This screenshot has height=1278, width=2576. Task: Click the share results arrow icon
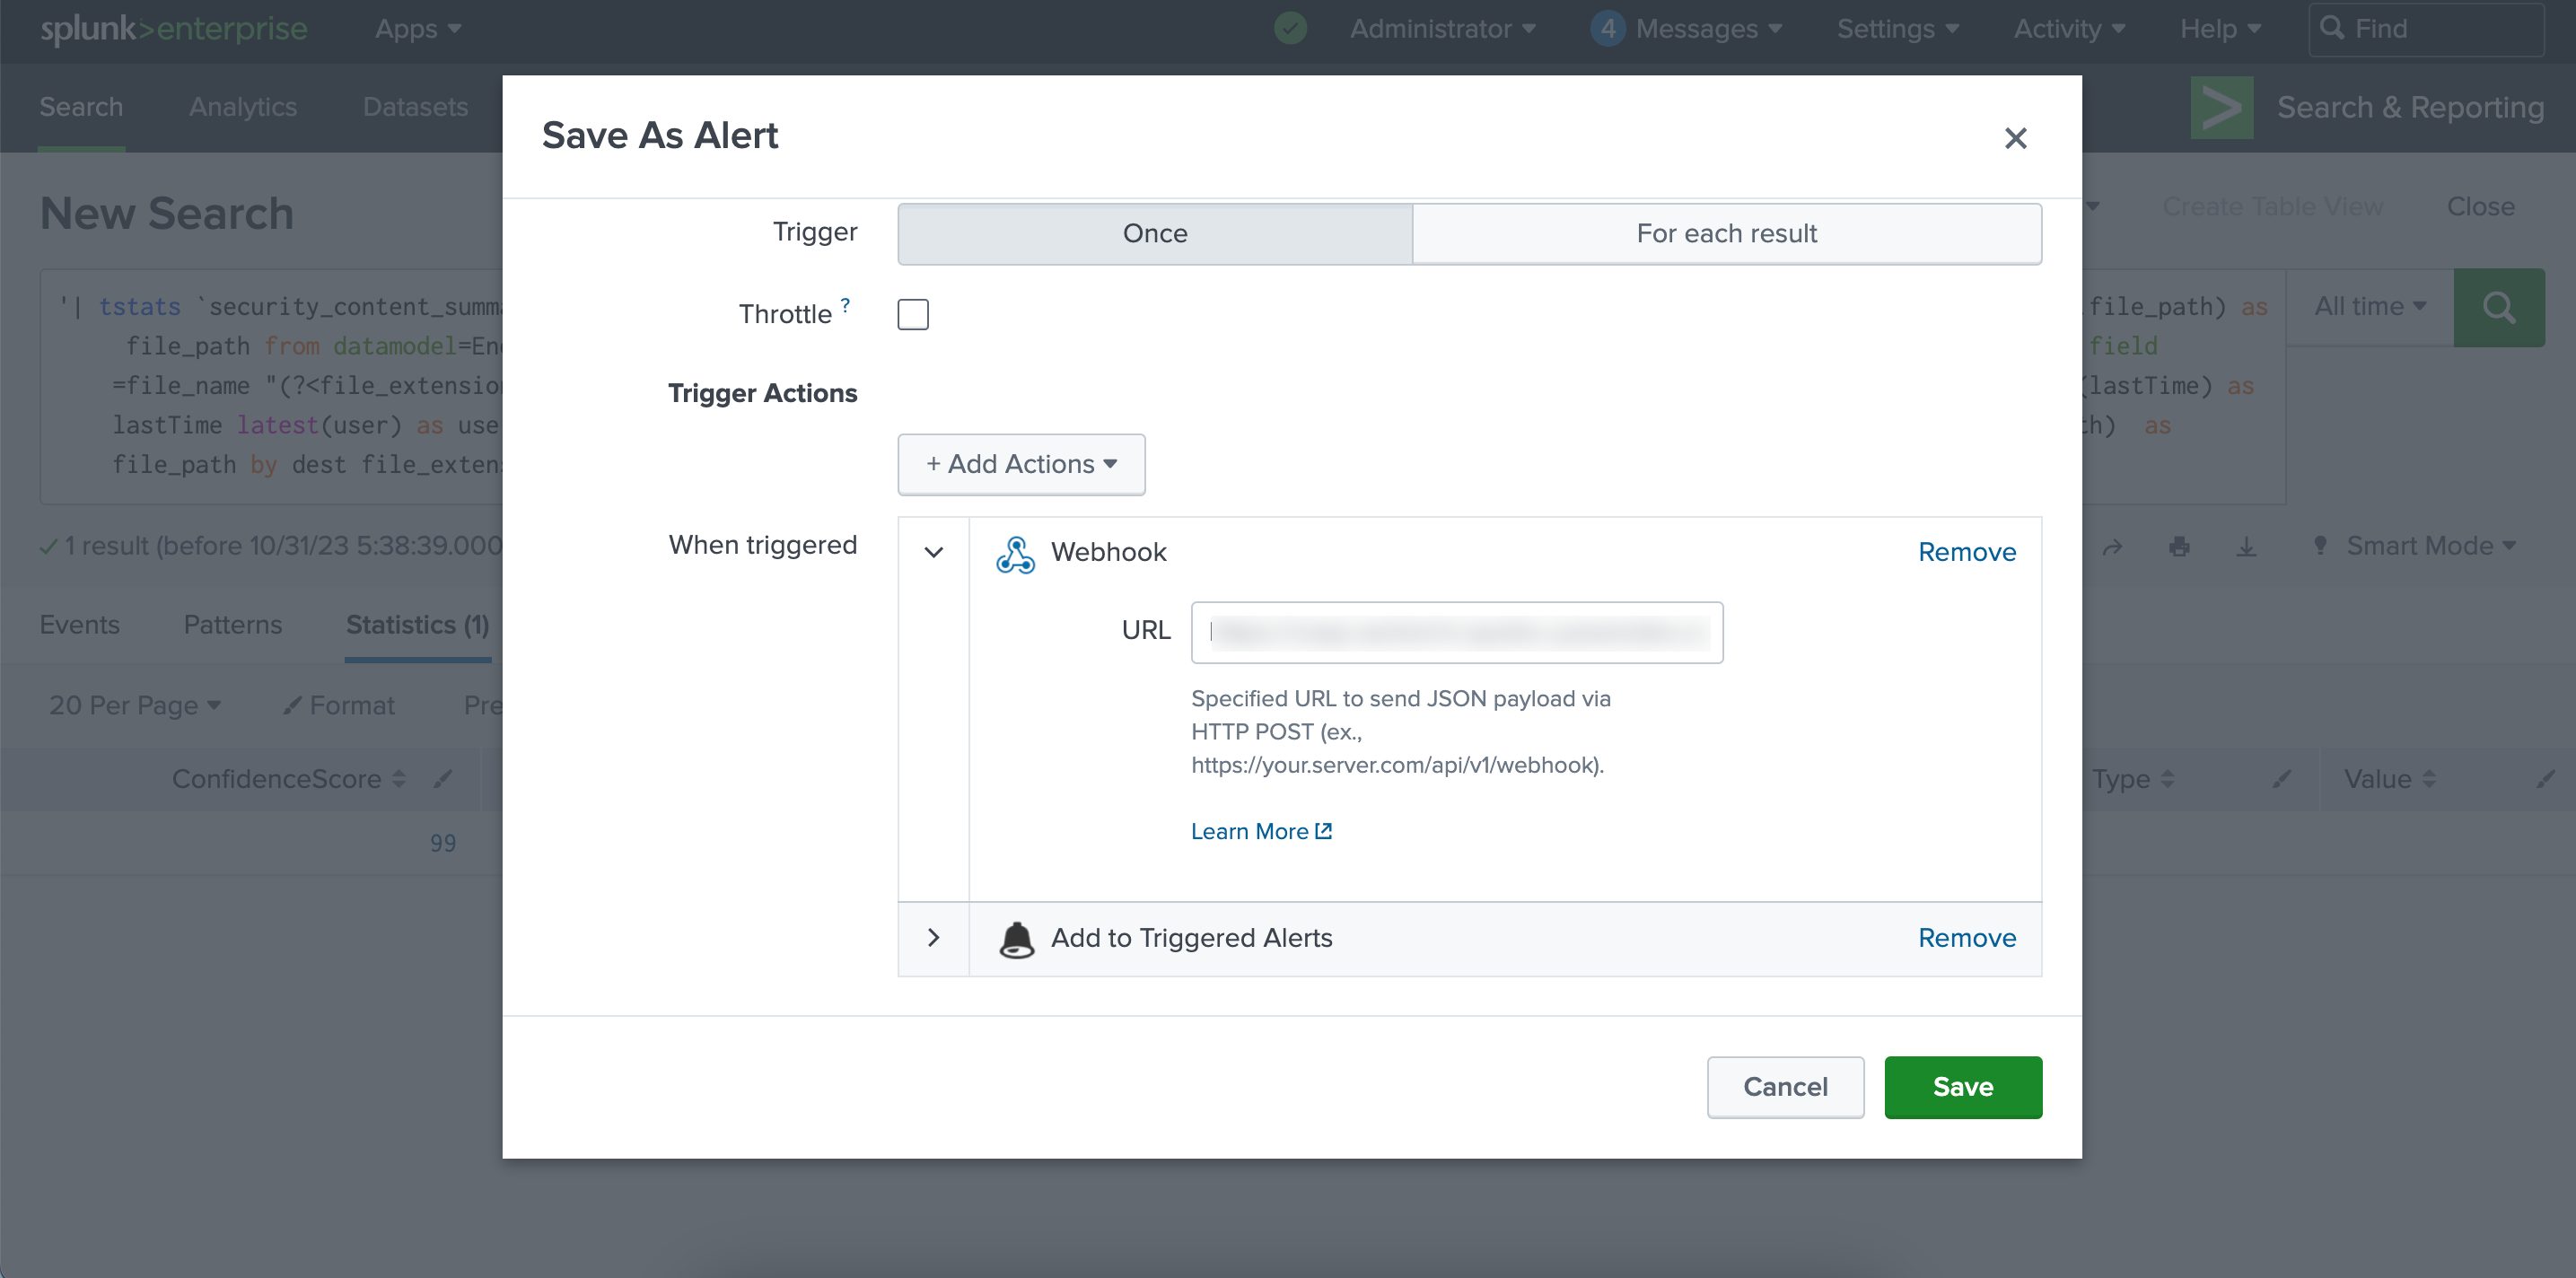(2112, 546)
